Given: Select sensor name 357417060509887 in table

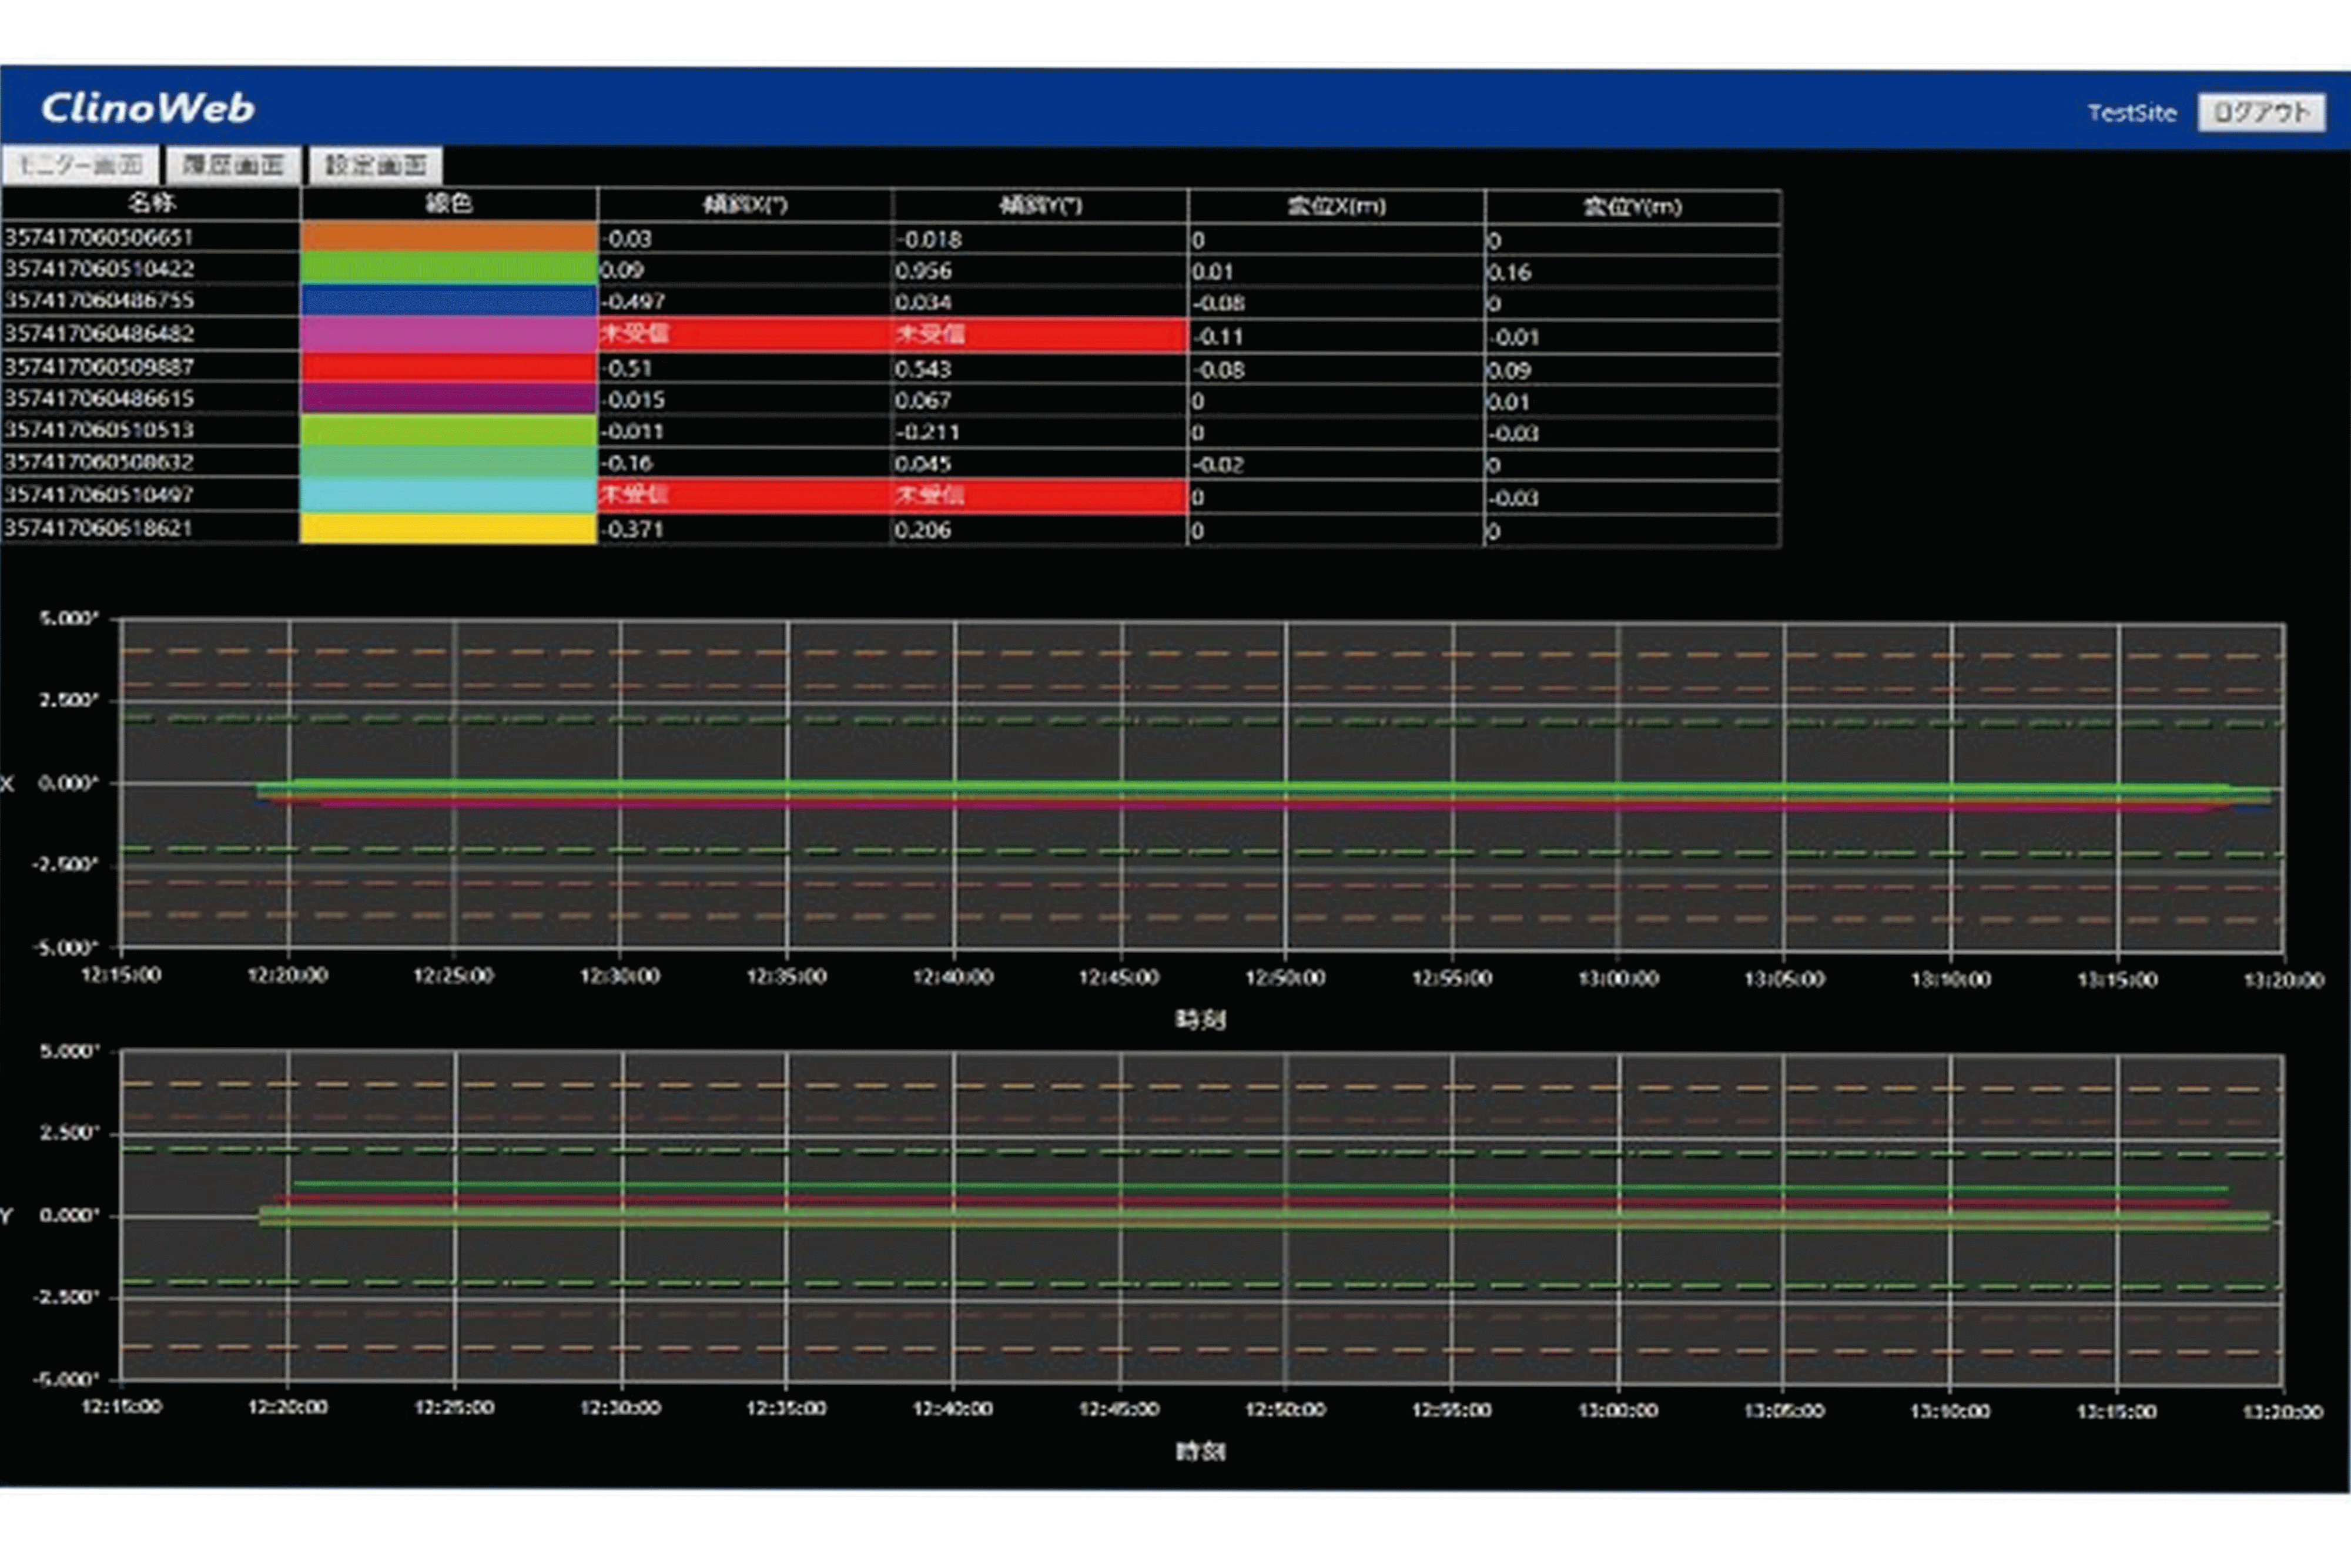Looking at the screenshot, I should pos(99,367).
